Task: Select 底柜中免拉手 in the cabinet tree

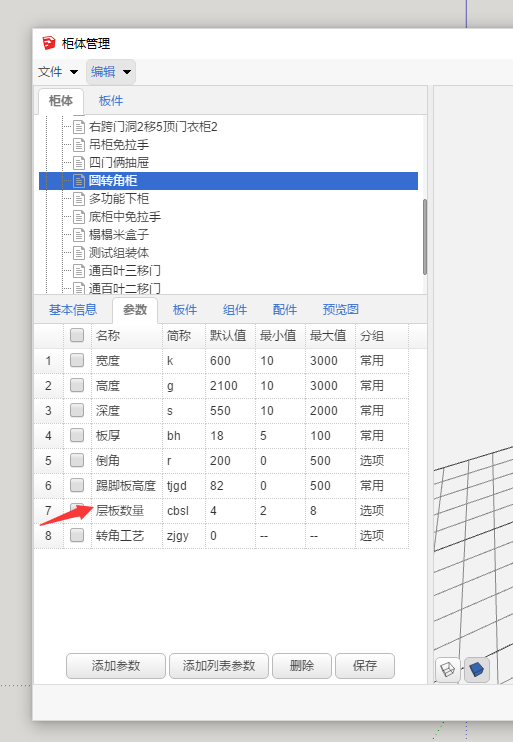Action: click(x=124, y=217)
